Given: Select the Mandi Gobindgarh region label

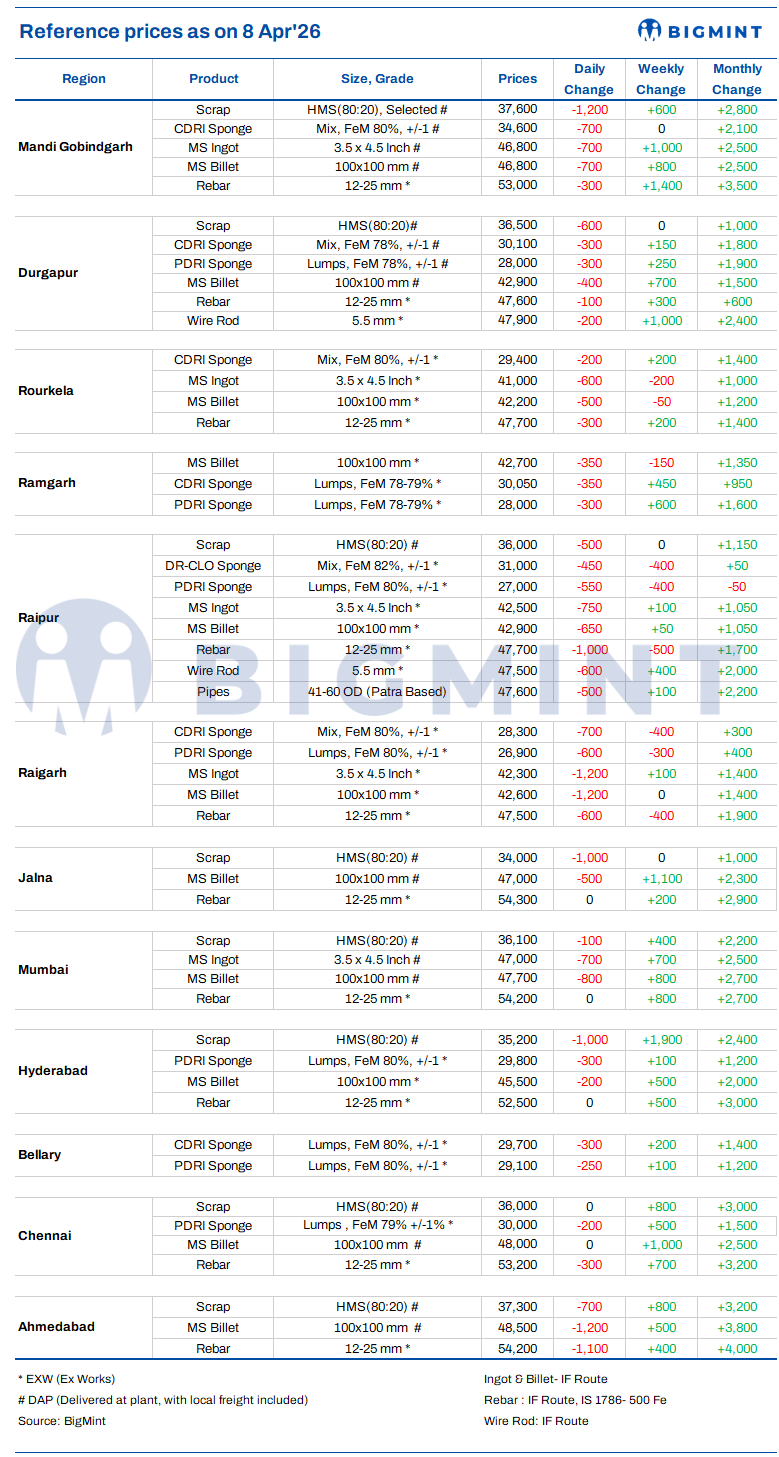Looking at the screenshot, I should click(x=75, y=147).
